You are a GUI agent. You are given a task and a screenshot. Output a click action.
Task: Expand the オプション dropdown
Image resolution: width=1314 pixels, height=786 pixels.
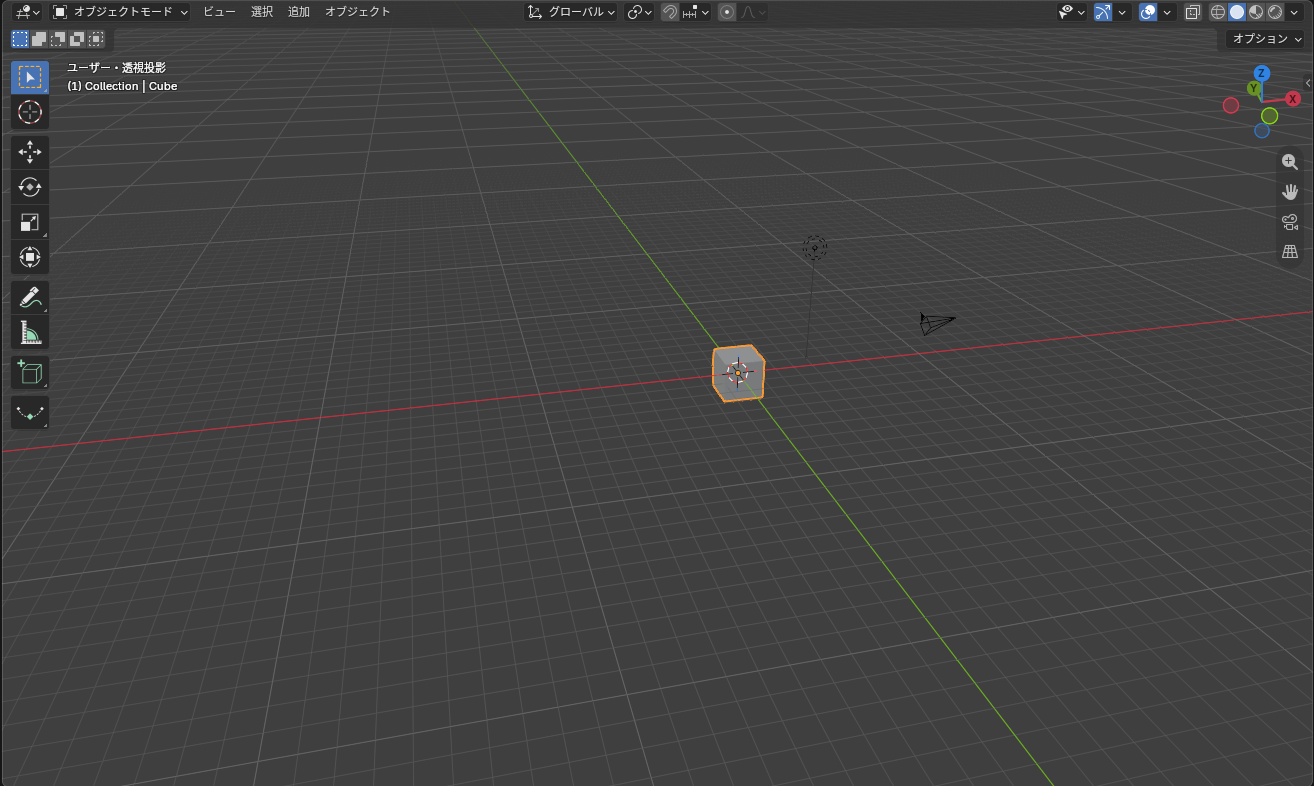coord(1266,39)
